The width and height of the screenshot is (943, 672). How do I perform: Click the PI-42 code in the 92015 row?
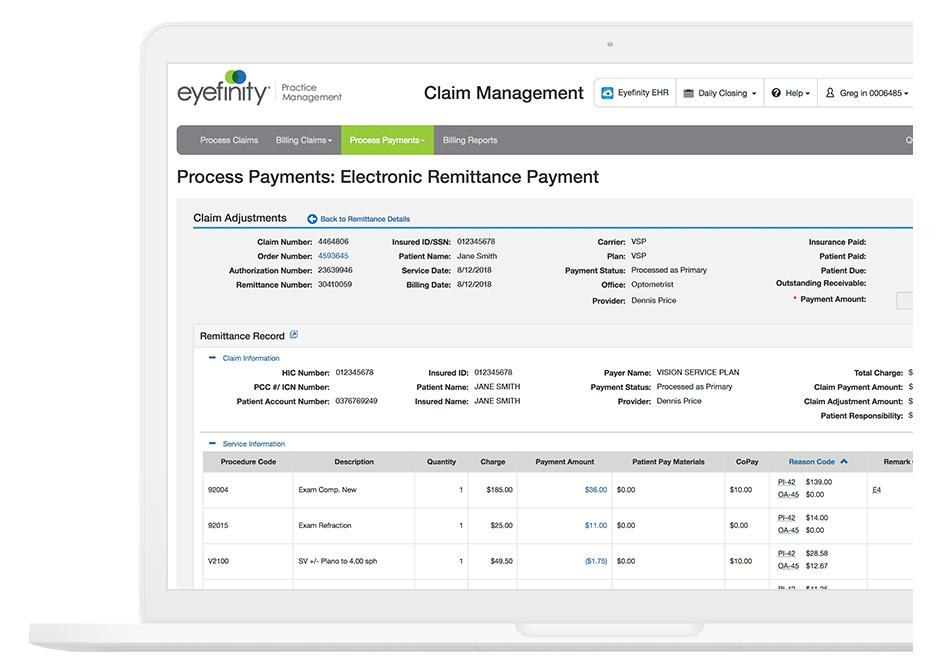(787, 517)
